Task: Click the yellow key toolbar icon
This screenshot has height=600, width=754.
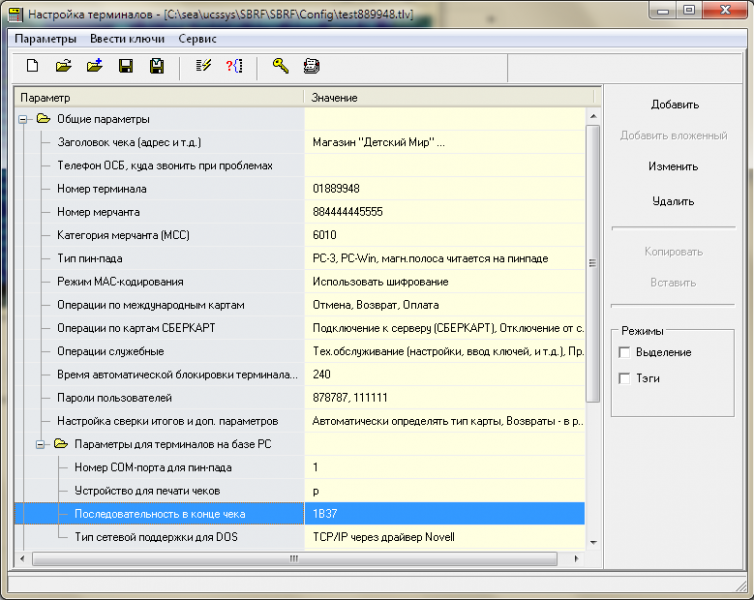Action: [280, 67]
